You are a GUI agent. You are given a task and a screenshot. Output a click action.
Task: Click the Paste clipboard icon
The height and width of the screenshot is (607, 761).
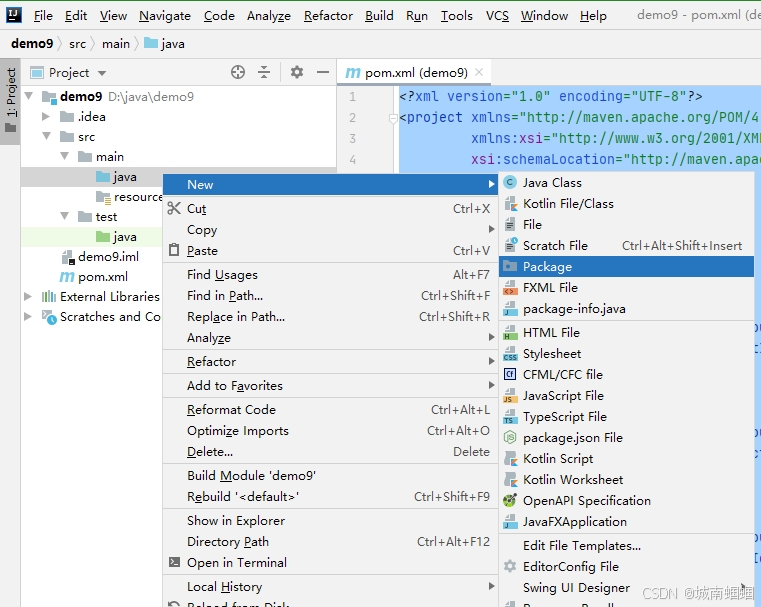coord(174,250)
